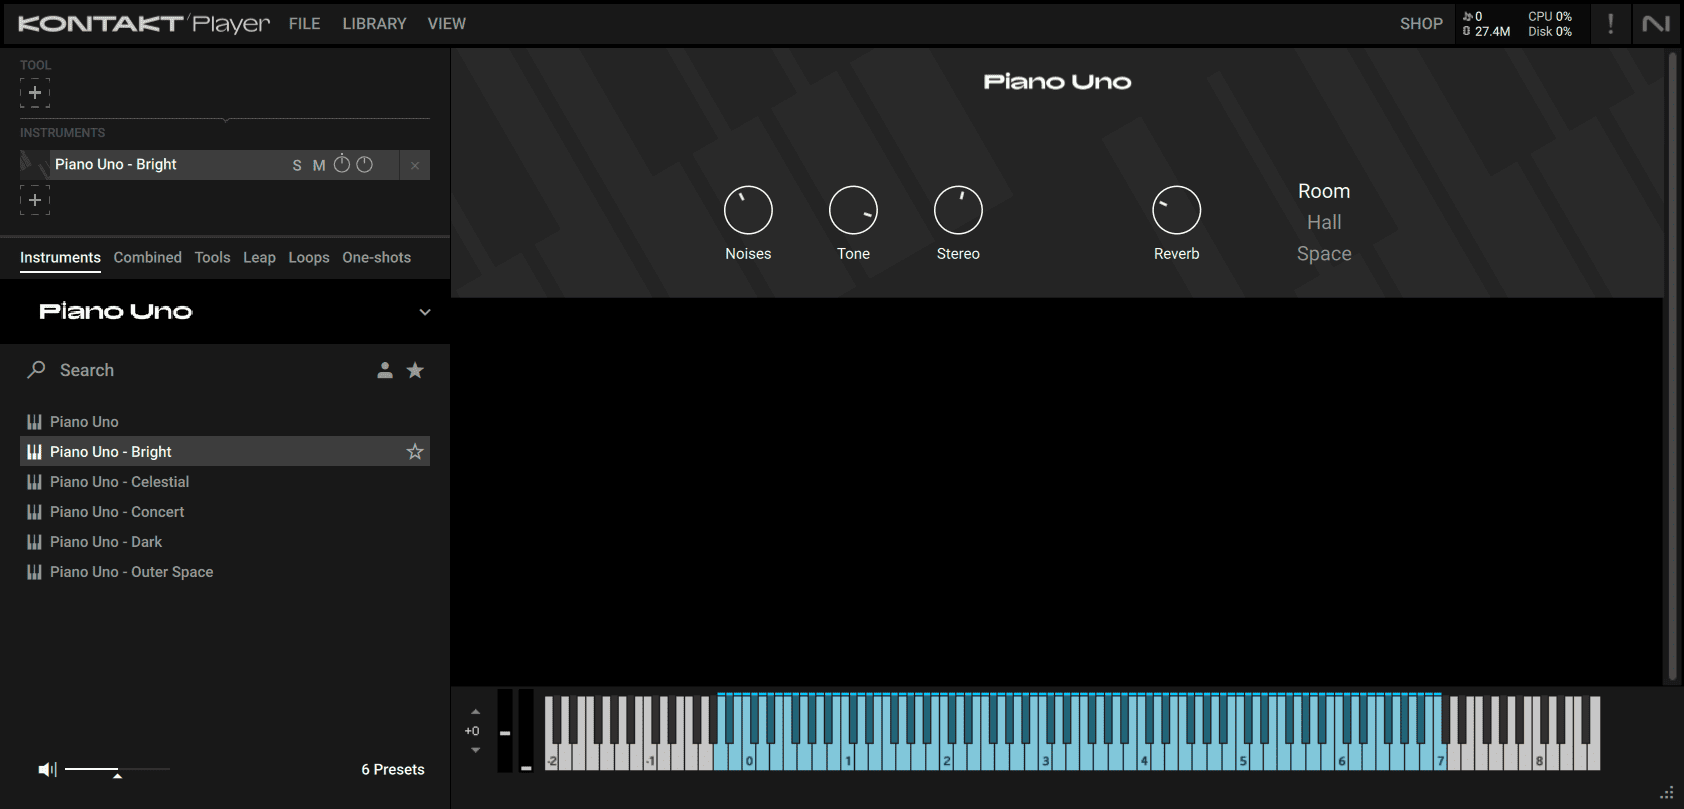Click the piano icon beside Piano Uno - Outer Space
This screenshot has width=1684, height=809.
34,572
